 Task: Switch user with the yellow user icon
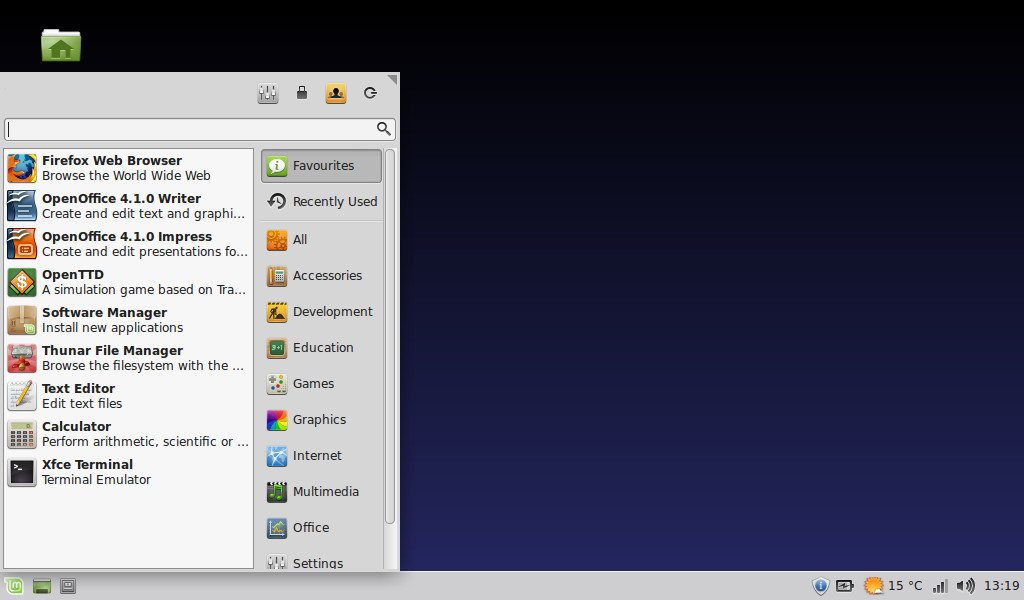[335, 92]
